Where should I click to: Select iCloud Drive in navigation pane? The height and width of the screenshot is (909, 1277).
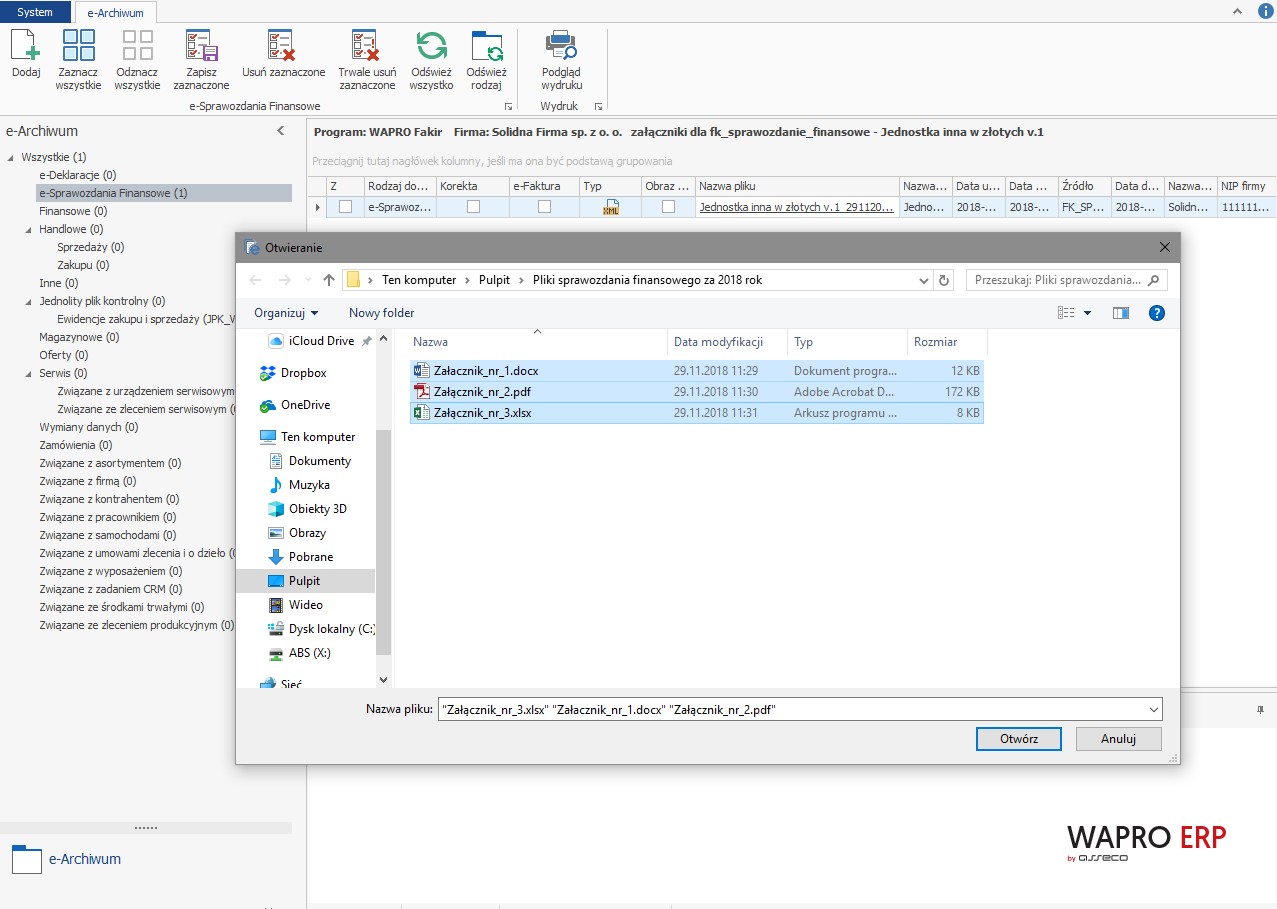pyautogui.click(x=321, y=341)
